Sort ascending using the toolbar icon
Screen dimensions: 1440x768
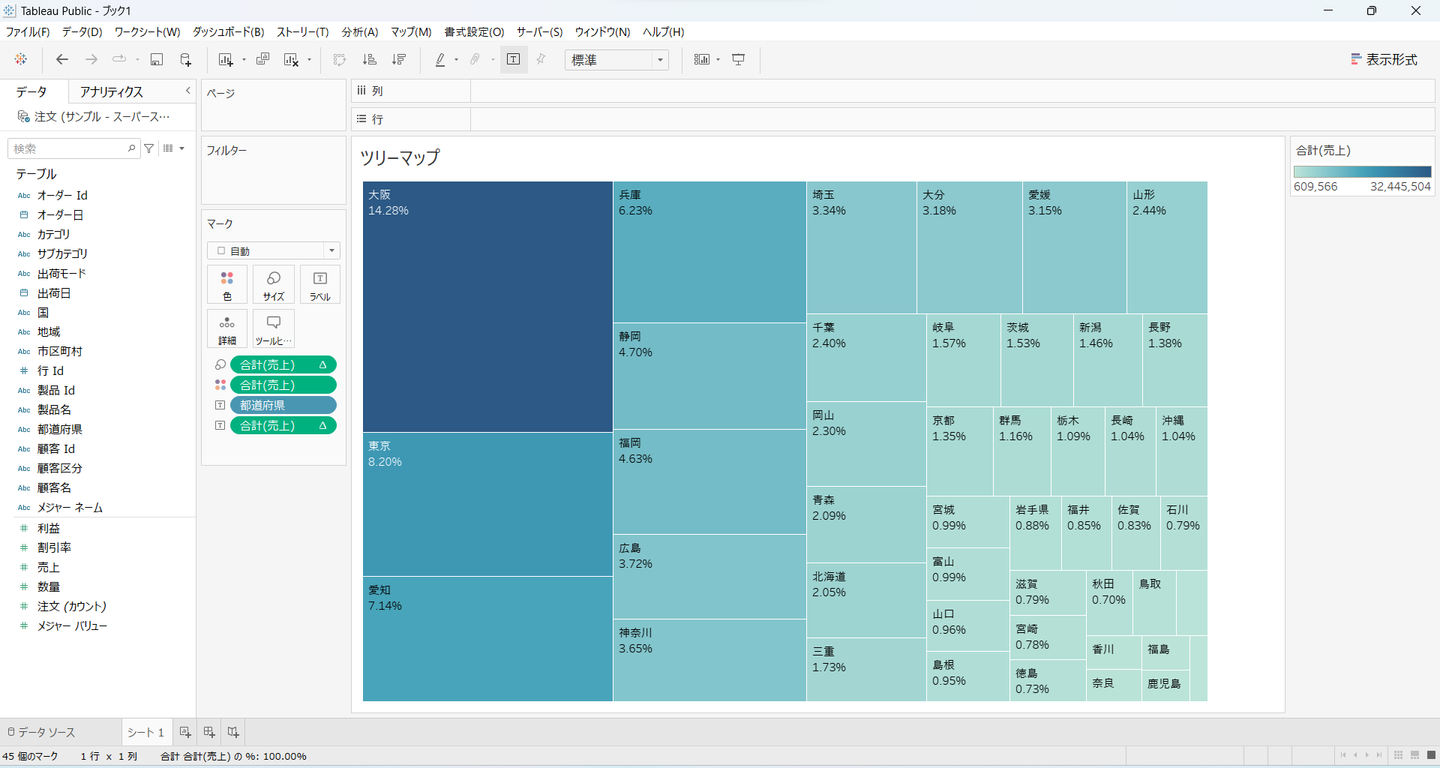369,60
